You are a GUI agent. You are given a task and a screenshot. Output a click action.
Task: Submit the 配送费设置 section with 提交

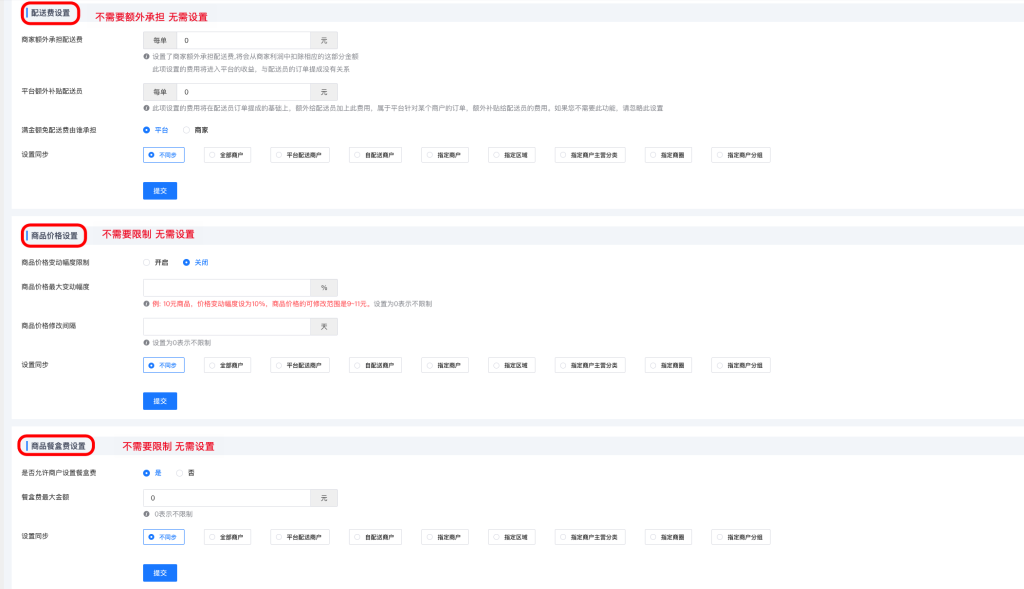point(160,190)
